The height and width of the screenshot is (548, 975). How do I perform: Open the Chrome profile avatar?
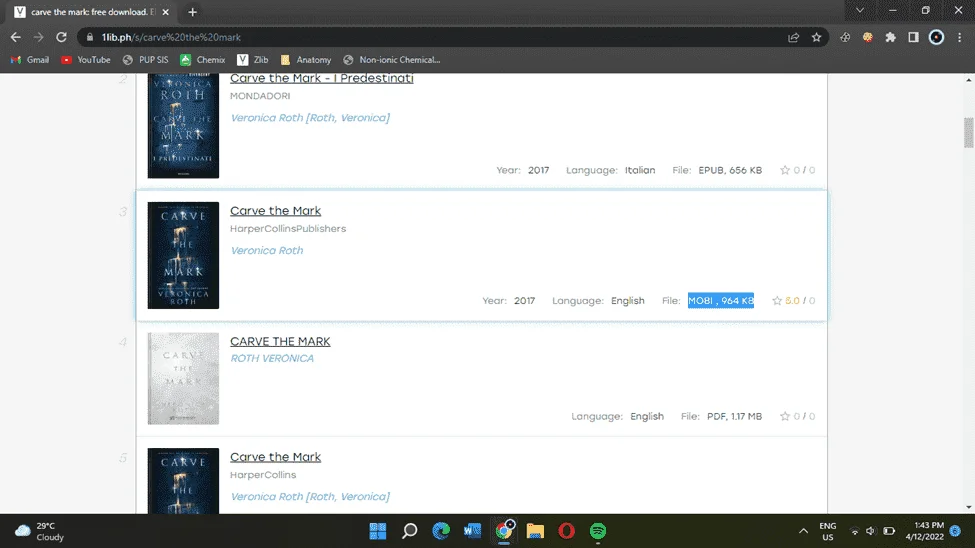pyautogui.click(x=936, y=37)
